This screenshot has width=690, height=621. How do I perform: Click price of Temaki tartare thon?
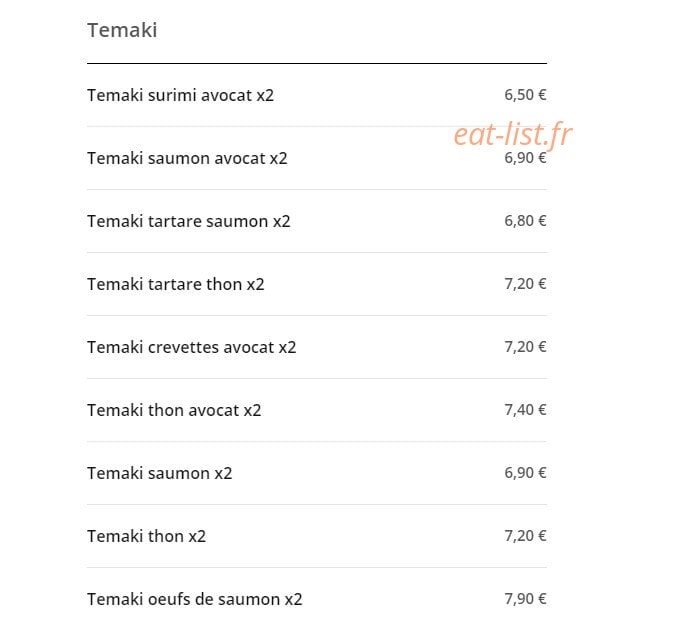tap(525, 283)
